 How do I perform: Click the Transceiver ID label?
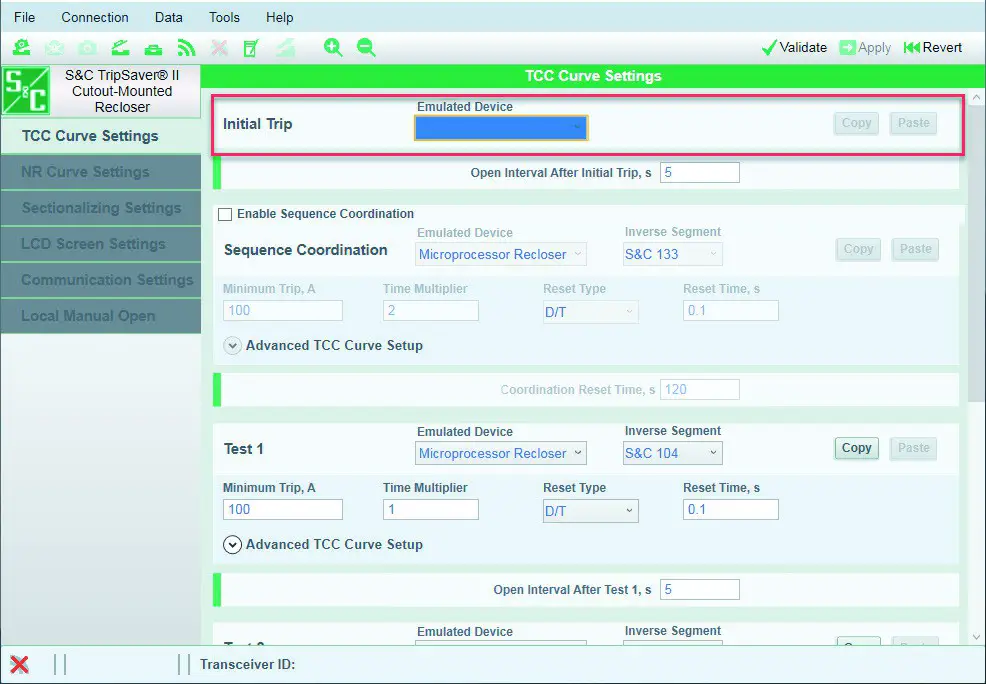point(247,665)
